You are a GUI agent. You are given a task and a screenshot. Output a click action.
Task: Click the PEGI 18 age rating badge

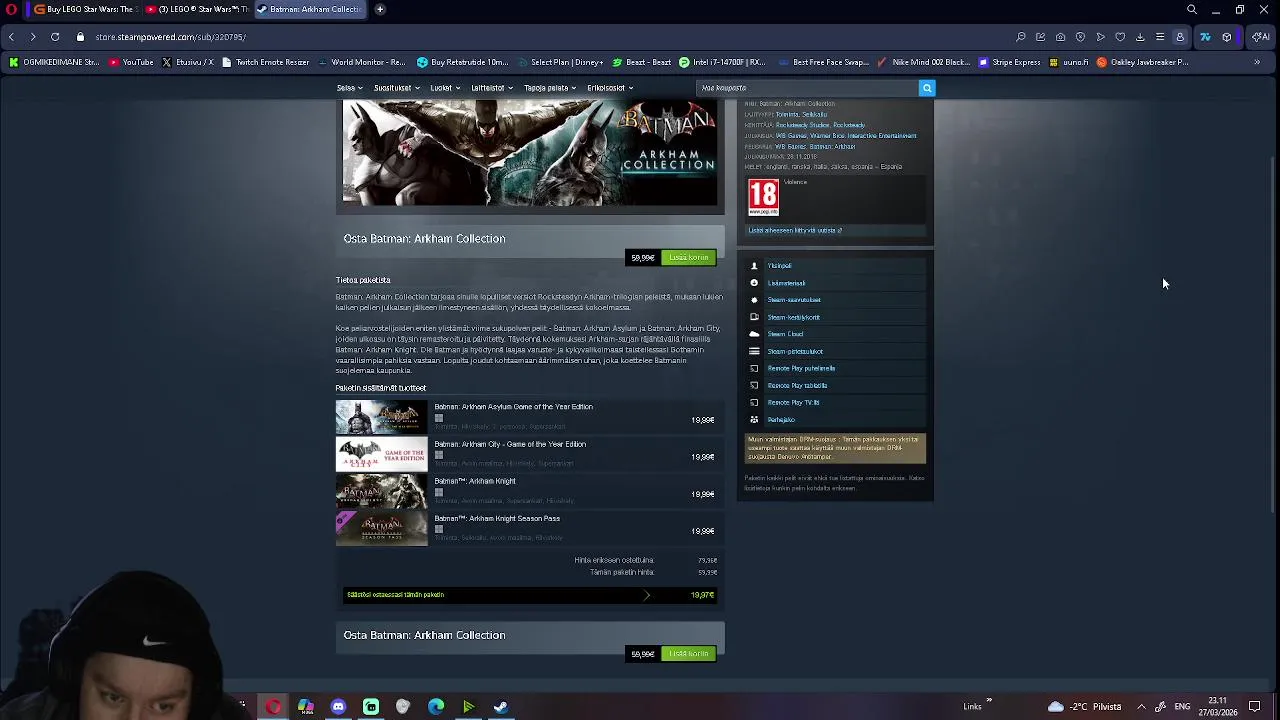click(x=763, y=197)
